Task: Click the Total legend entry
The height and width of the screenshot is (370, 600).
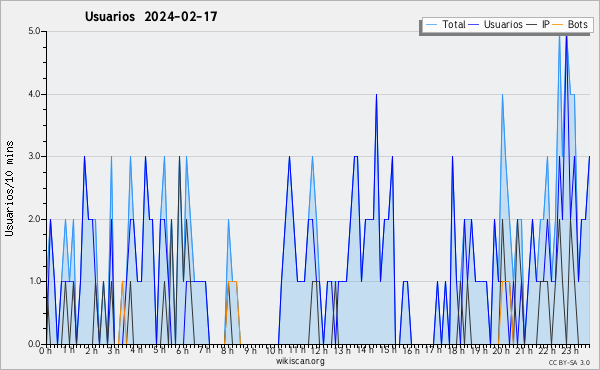Action: click(445, 24)
